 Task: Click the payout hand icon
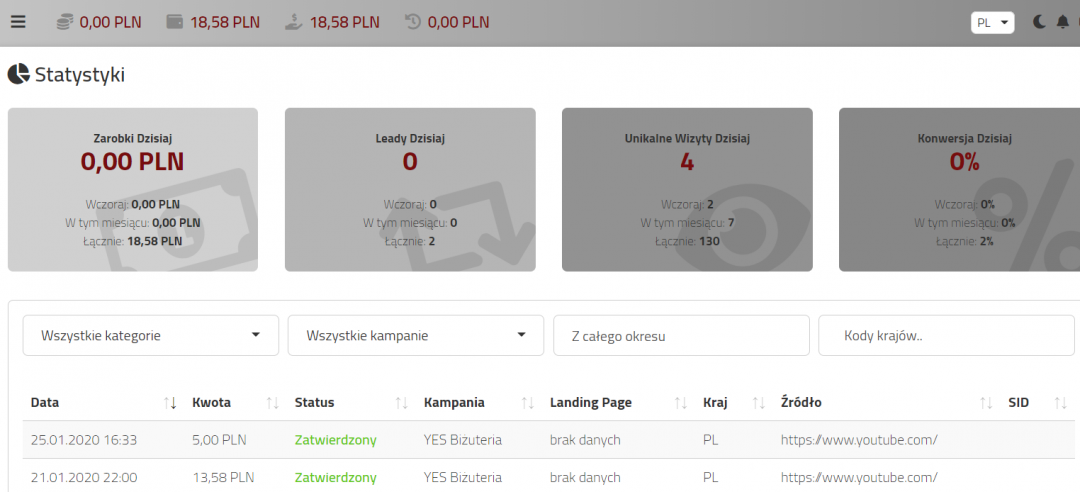click(x=293, y=22)
